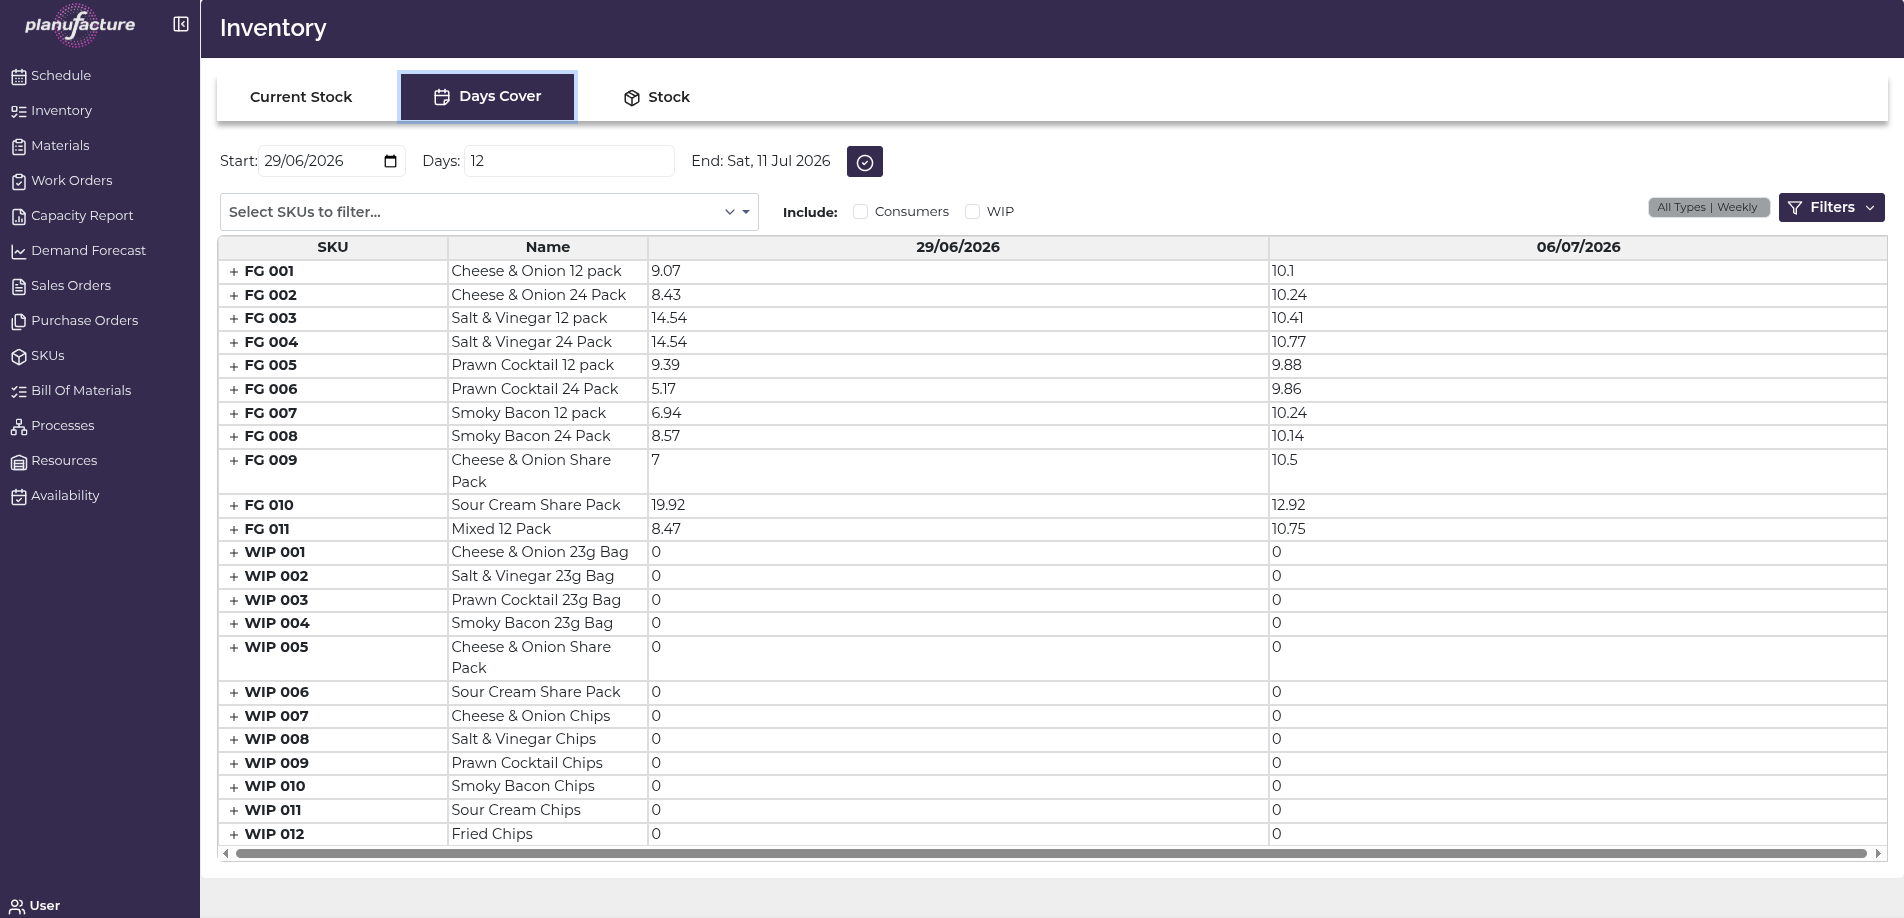
Task: Open the Filters dropdown button
Action: [1832, 207]
